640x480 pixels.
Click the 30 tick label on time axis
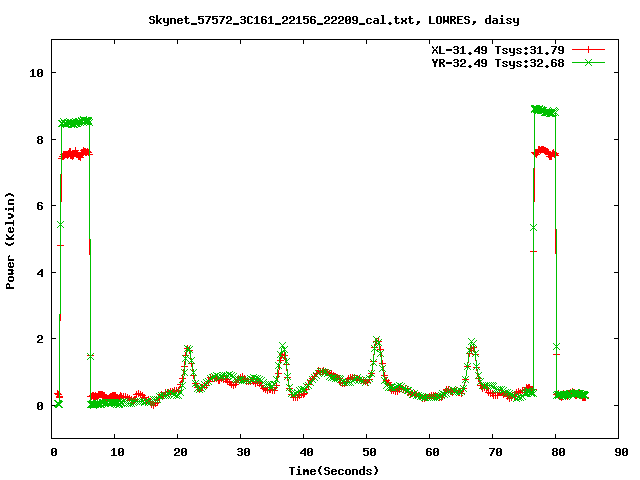(x=241, y=452)
